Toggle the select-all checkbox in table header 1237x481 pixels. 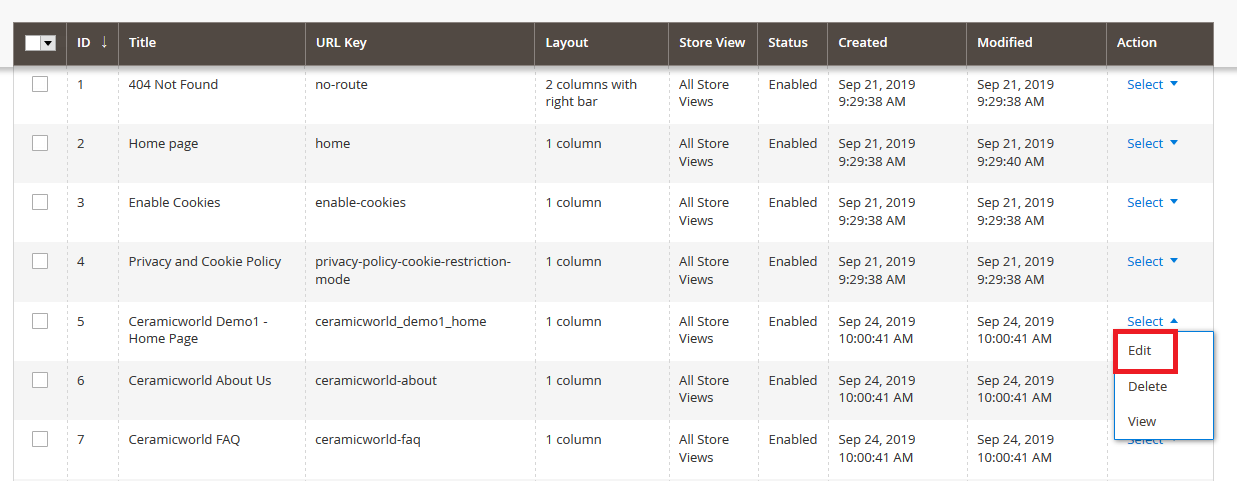point(33,43)
